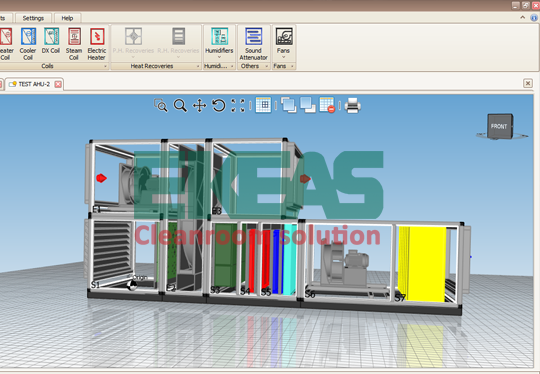Click the zoom magnifier tool
This screenshot has height=374, width=540.
click(x=180, y=105)
